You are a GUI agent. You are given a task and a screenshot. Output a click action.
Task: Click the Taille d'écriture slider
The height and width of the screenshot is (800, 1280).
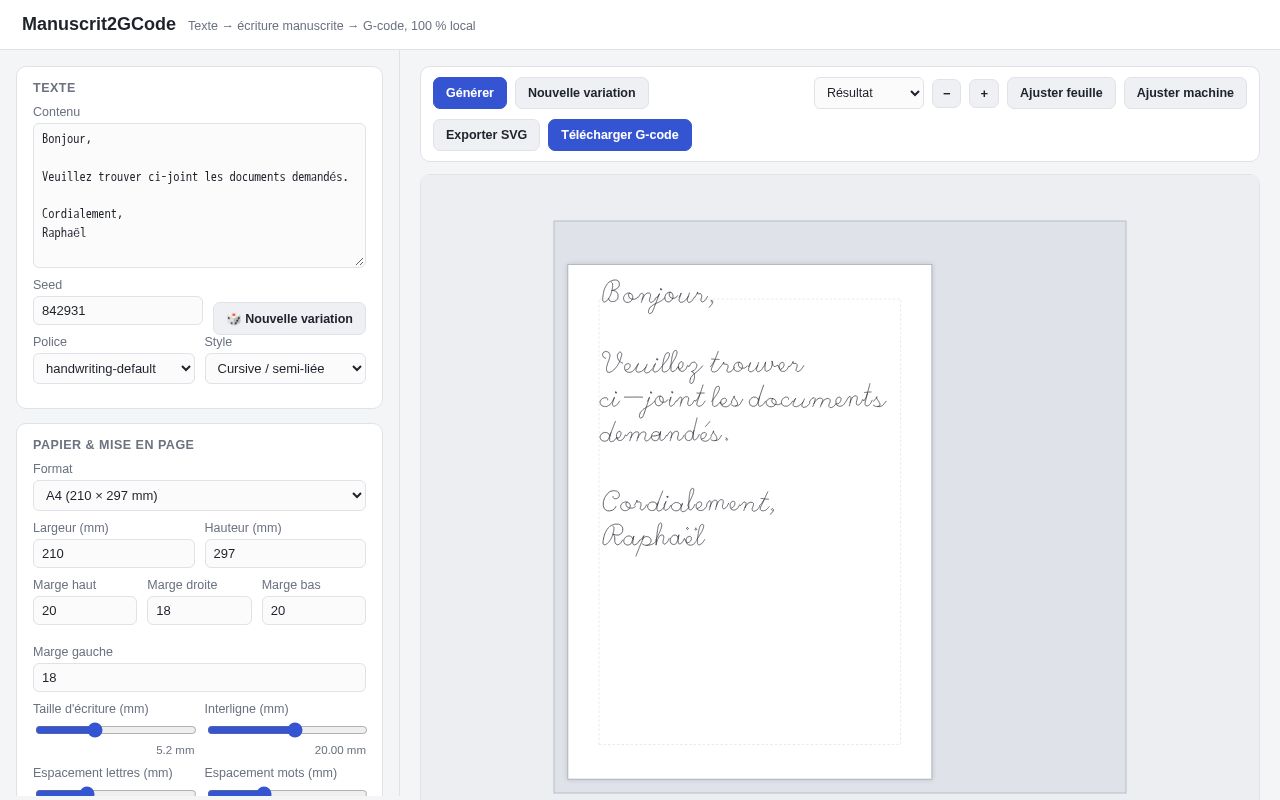pyautogui.click(x=115, y=730)
